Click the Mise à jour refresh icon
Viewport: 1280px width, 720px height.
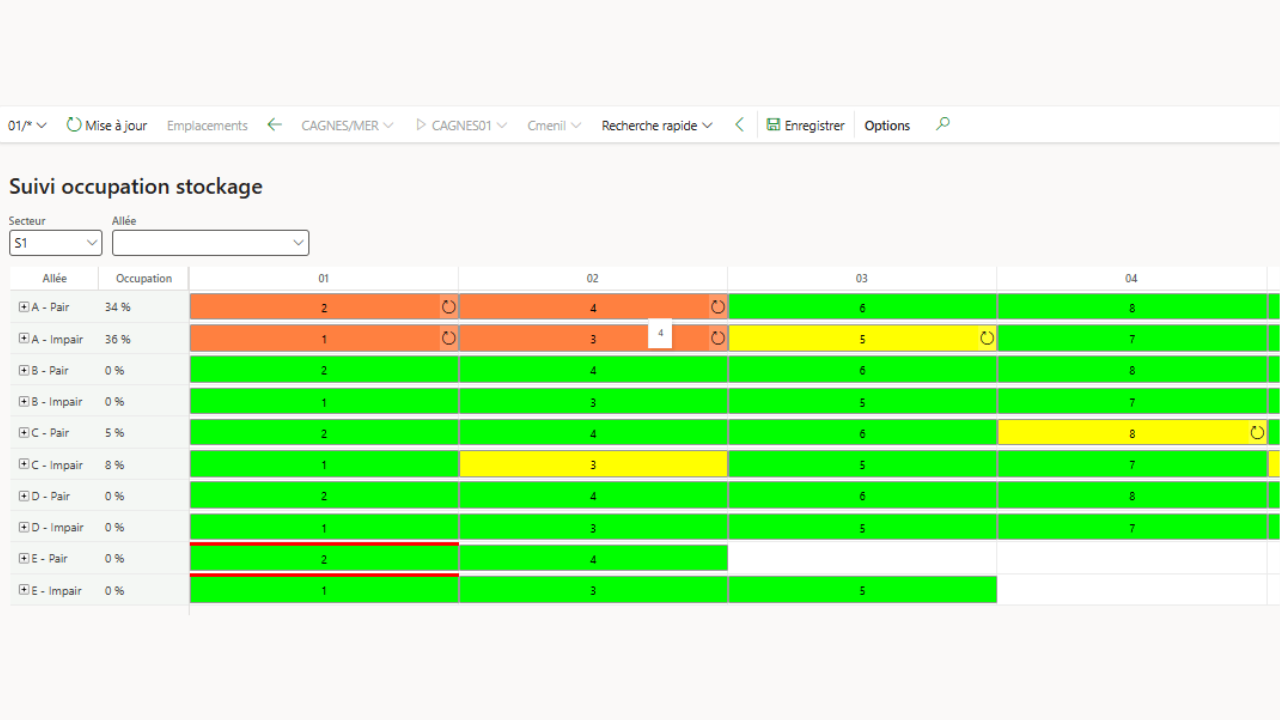[74, 125]
